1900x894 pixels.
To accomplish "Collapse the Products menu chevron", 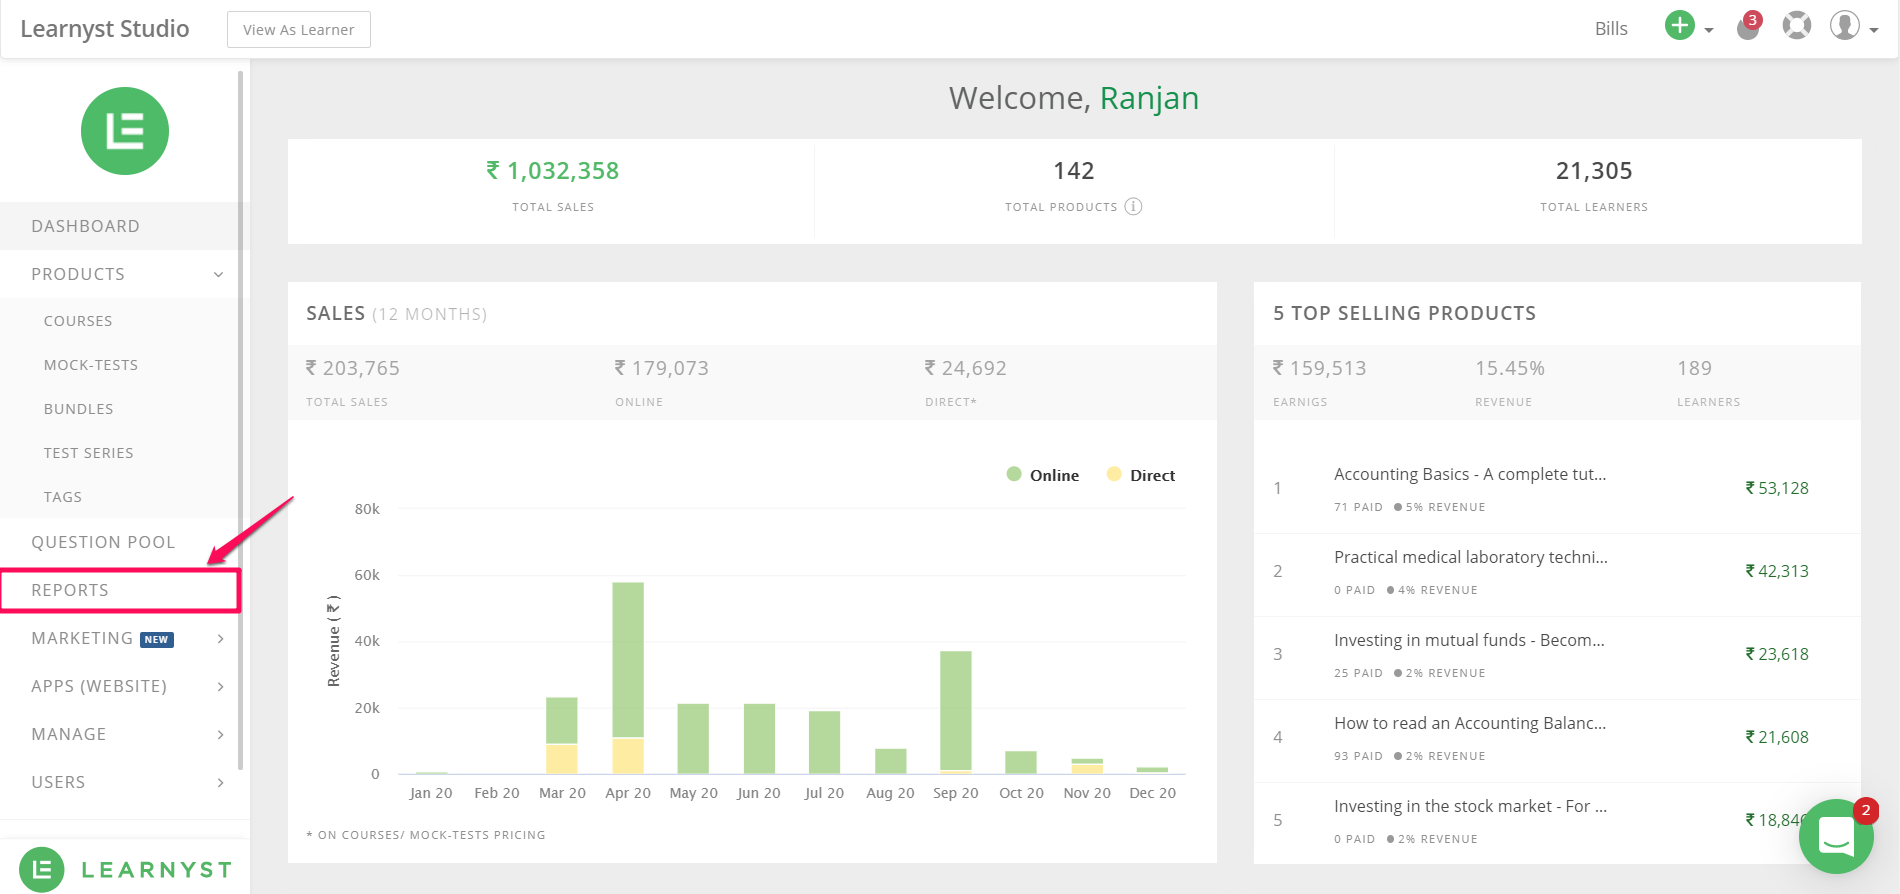I will [x=219, y=275].
